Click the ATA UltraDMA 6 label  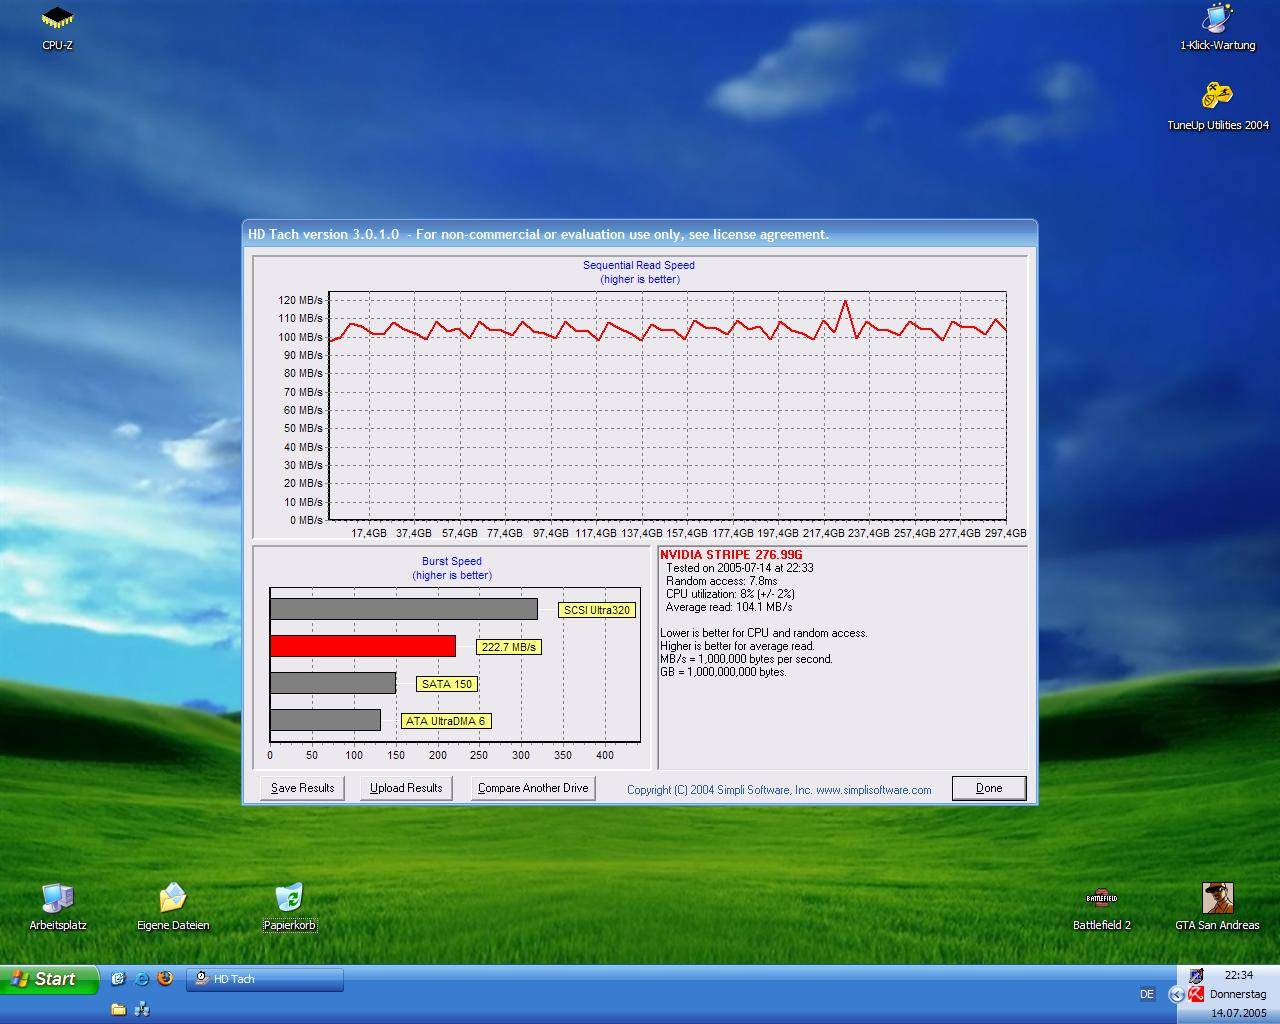pos(446,721)
